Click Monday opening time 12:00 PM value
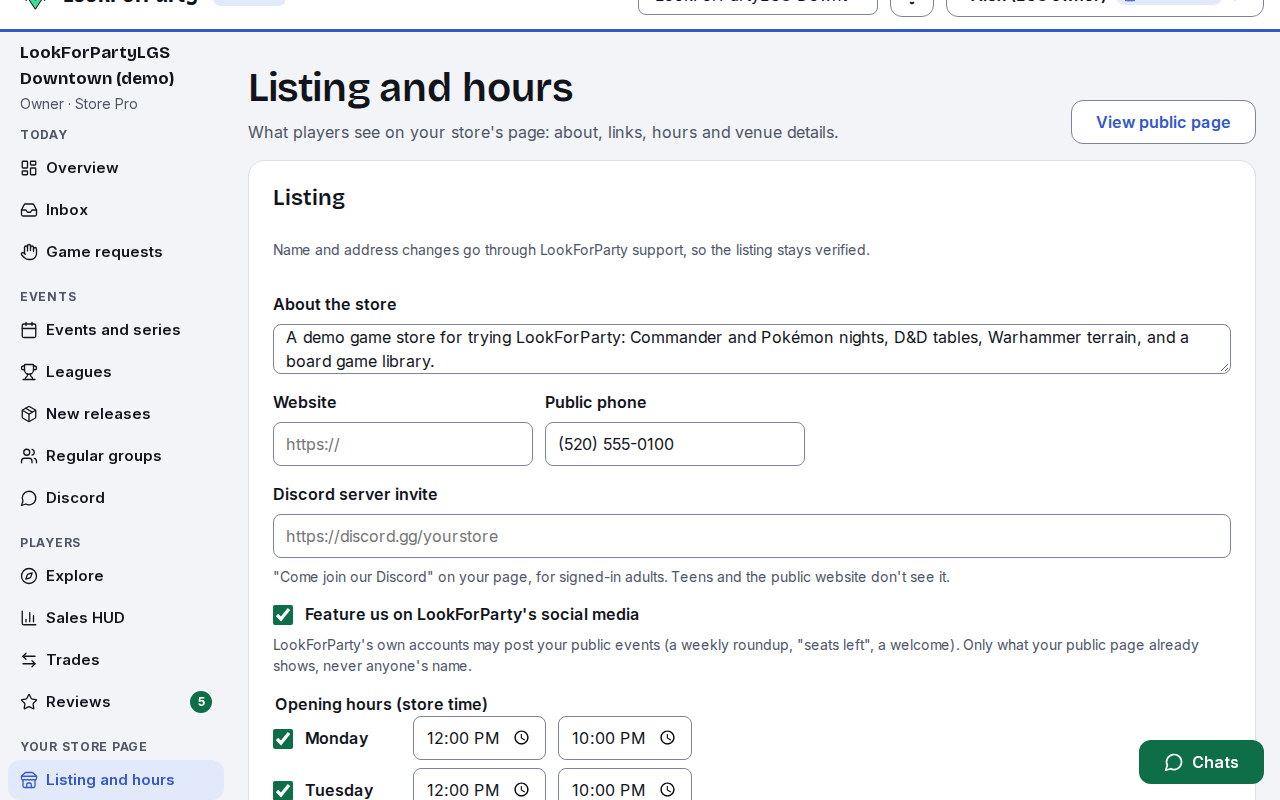This screenshot has width=1280, height=800. (463, 738)
